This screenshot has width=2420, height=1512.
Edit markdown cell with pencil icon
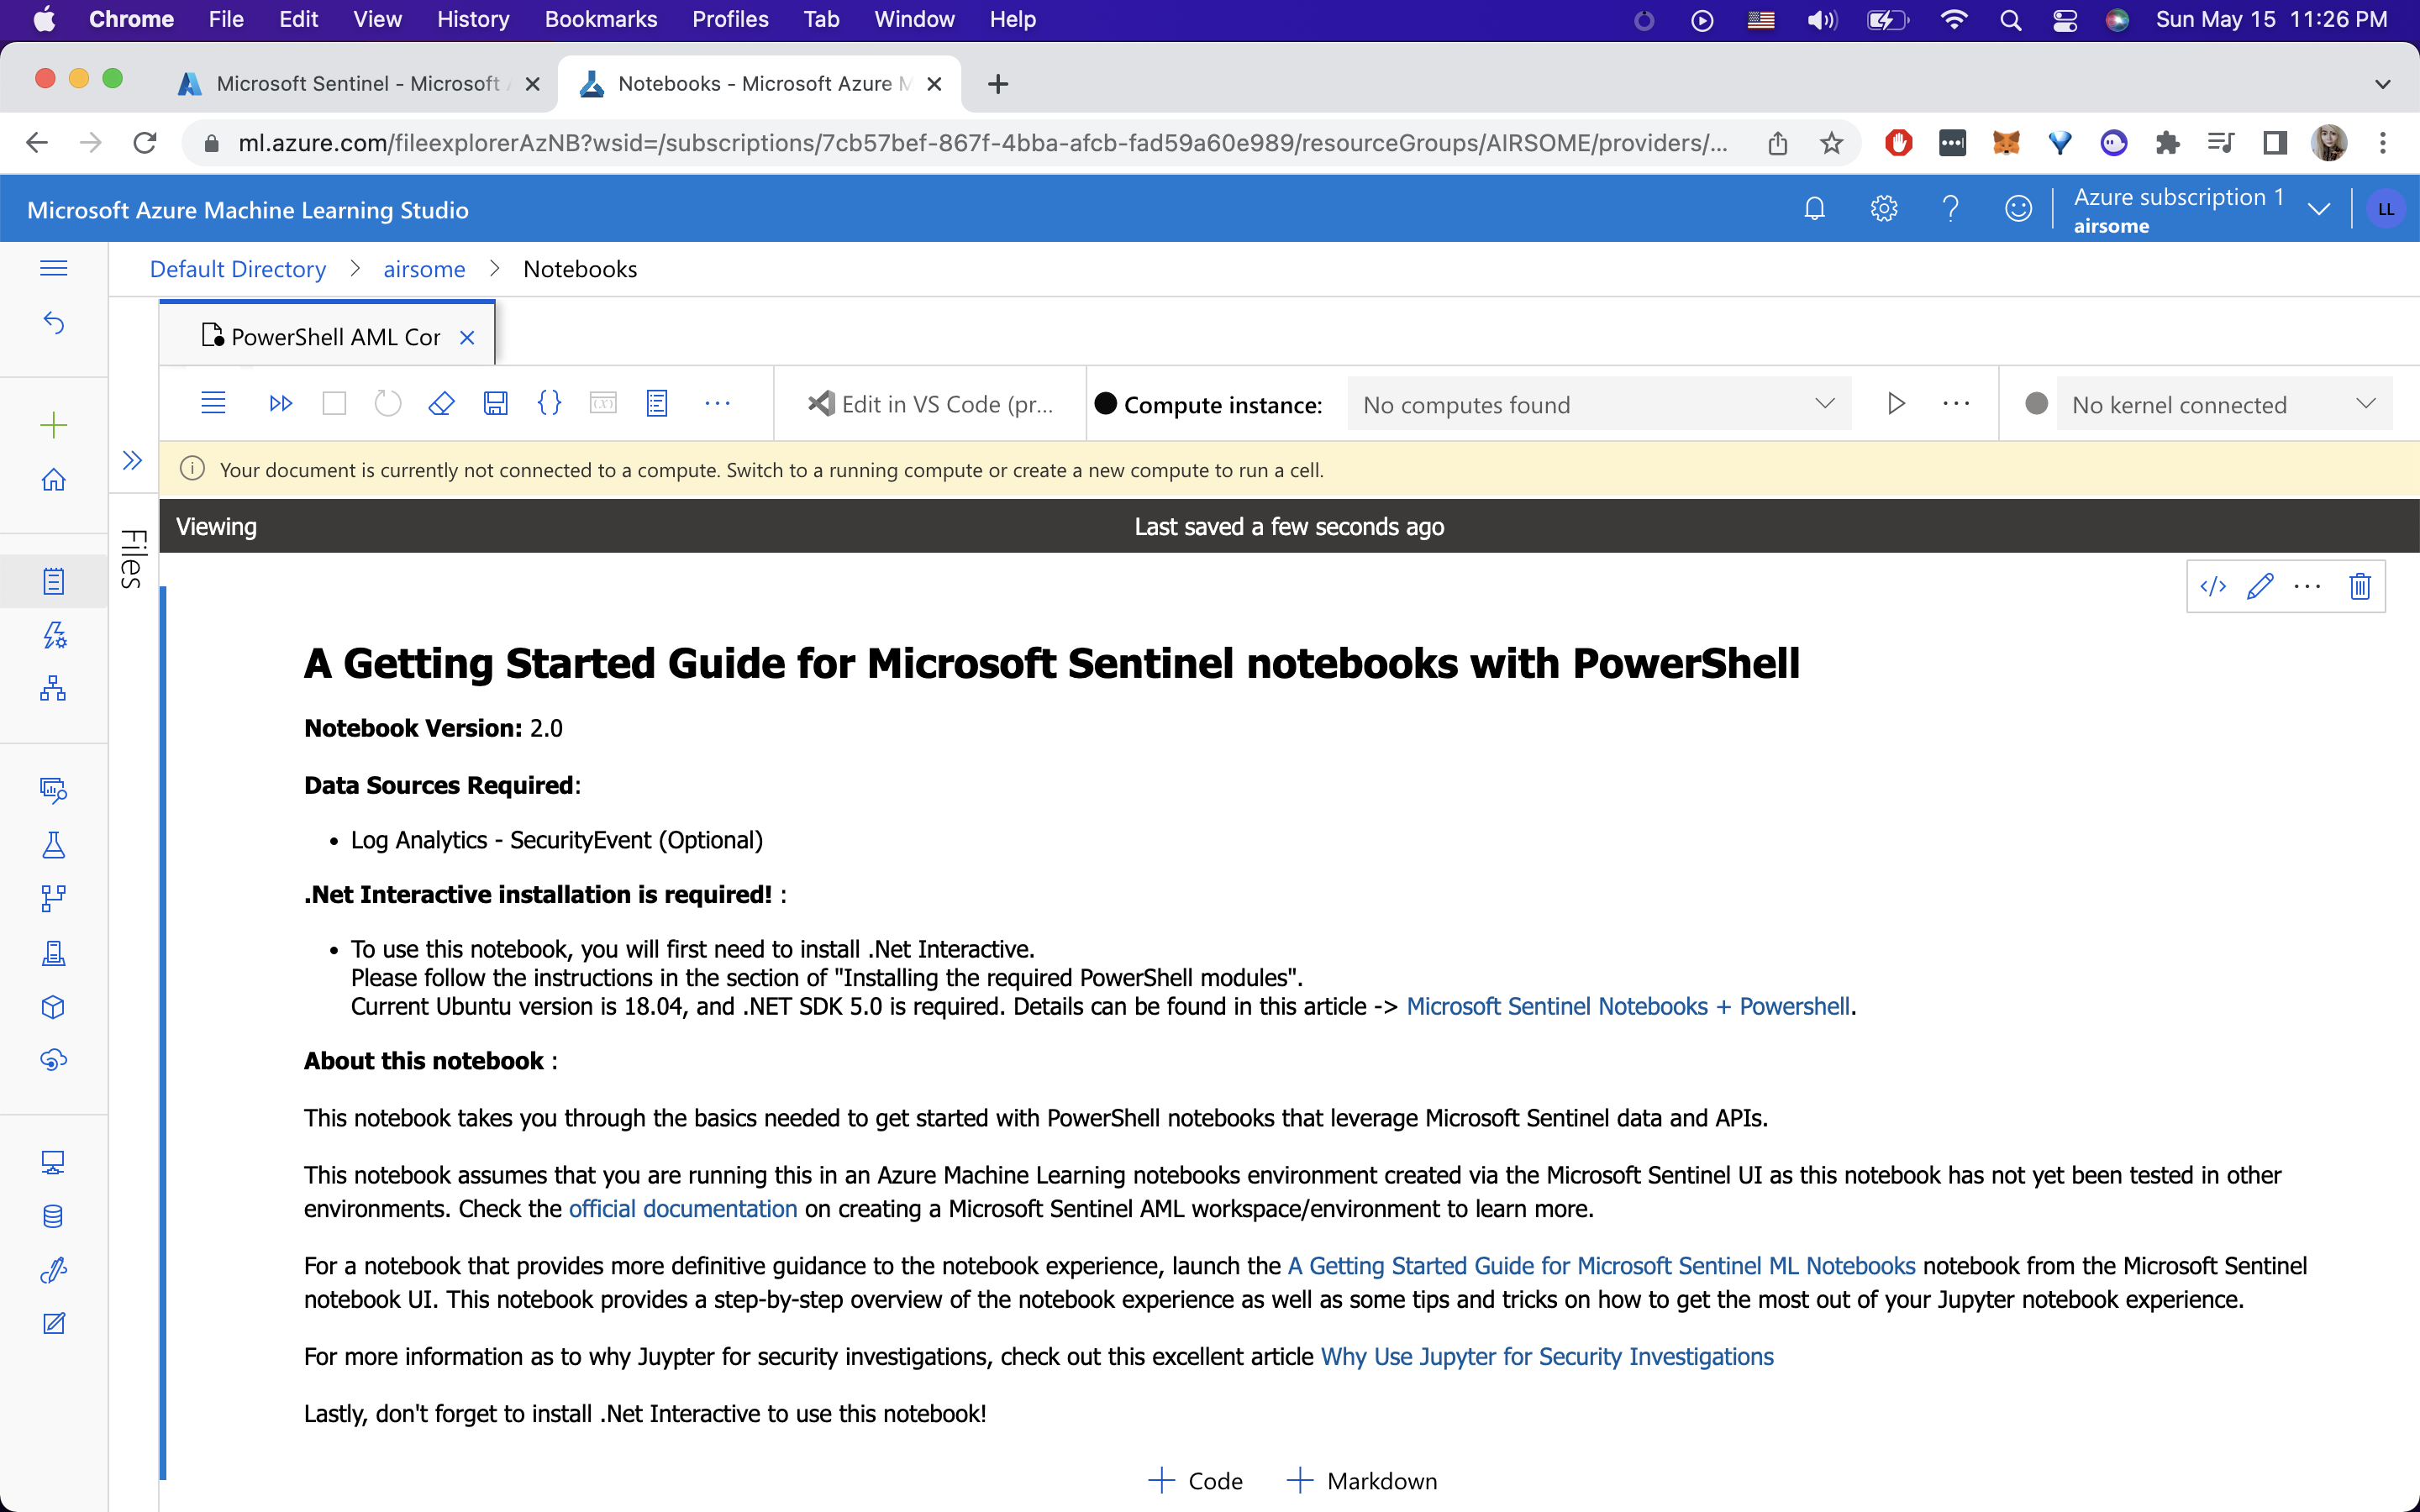(x=2260, y=586)
